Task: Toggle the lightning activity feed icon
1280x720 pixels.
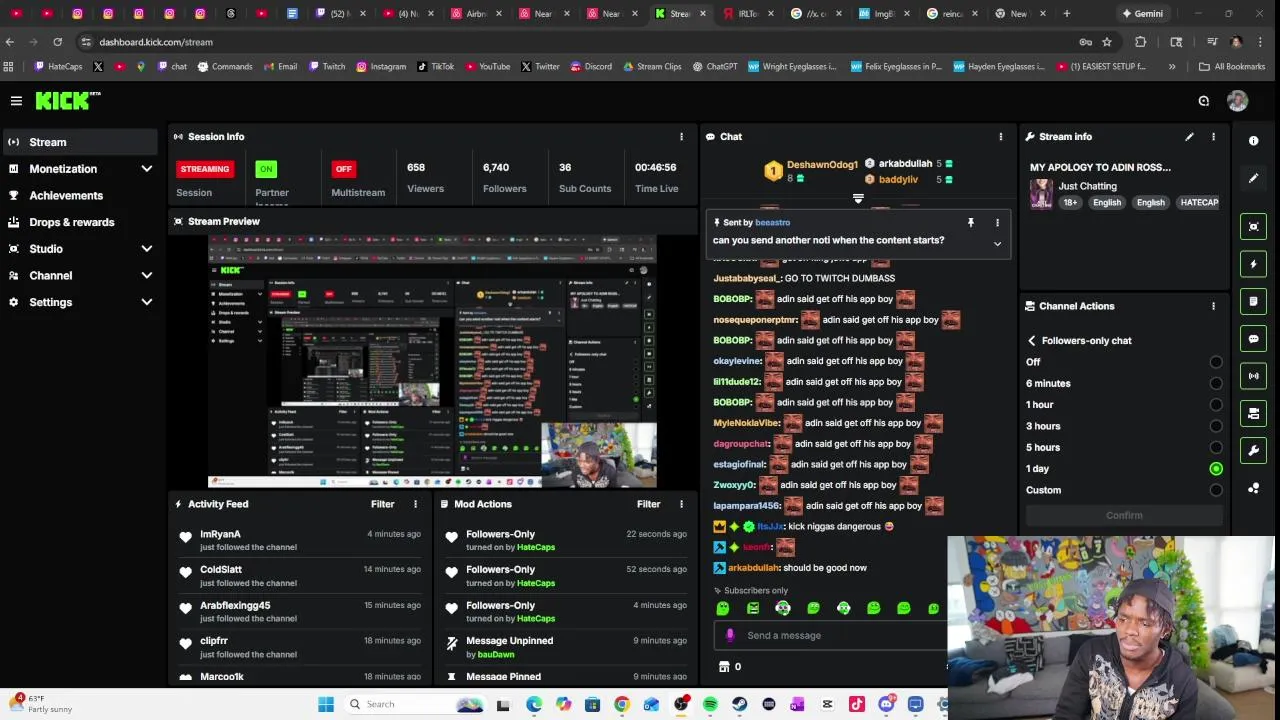Action: click(1254, 264)
